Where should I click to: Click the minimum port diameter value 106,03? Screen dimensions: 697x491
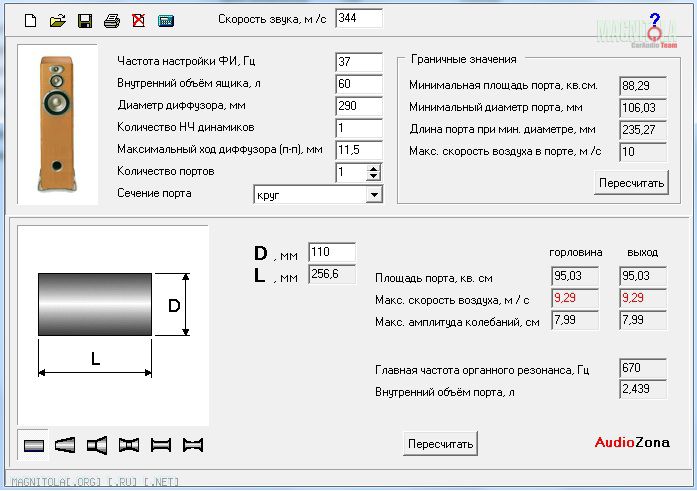pyautogui.click(x=643, y=108)
